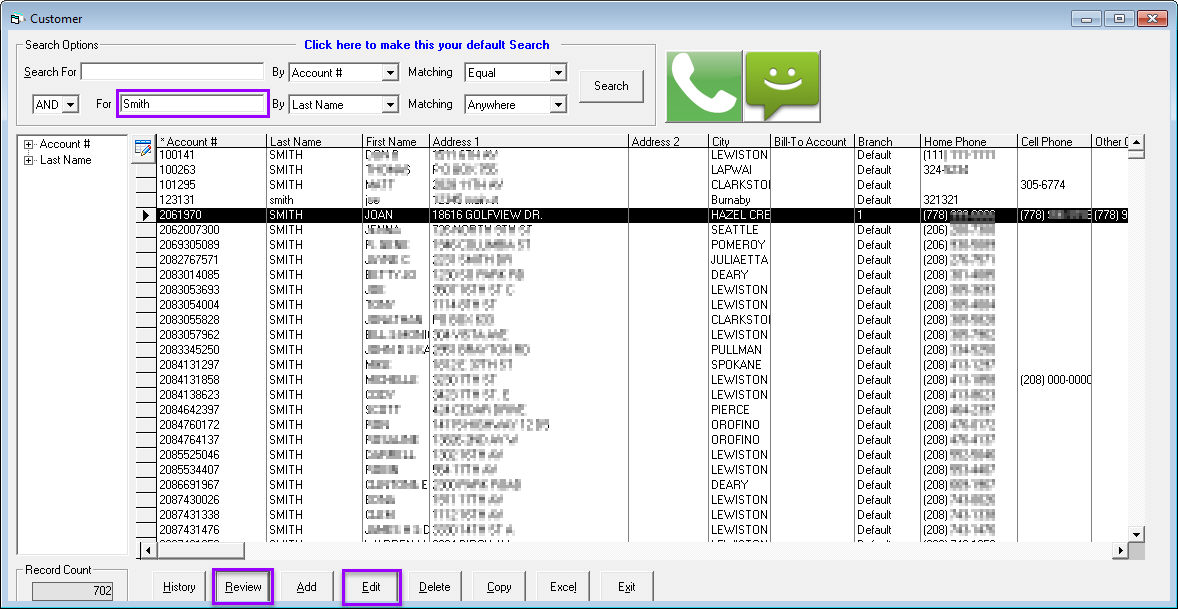Click the Review button
The width and height of the screenshot is (1178, 609).
[243, 587]
